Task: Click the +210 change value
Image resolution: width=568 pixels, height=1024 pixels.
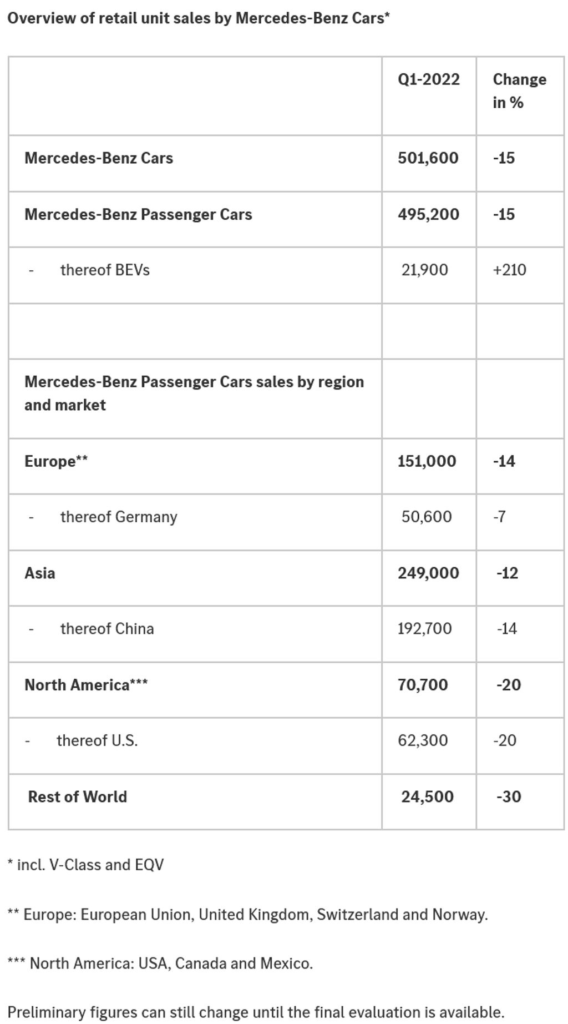Action: coord(509,269)
